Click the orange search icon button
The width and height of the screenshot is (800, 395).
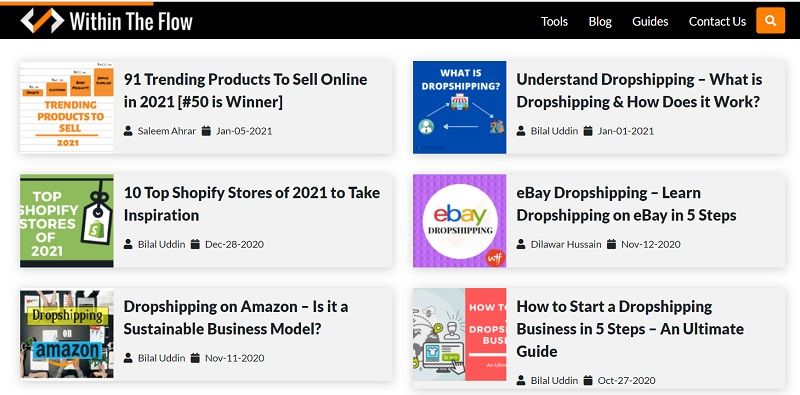[x=770, y=21]
